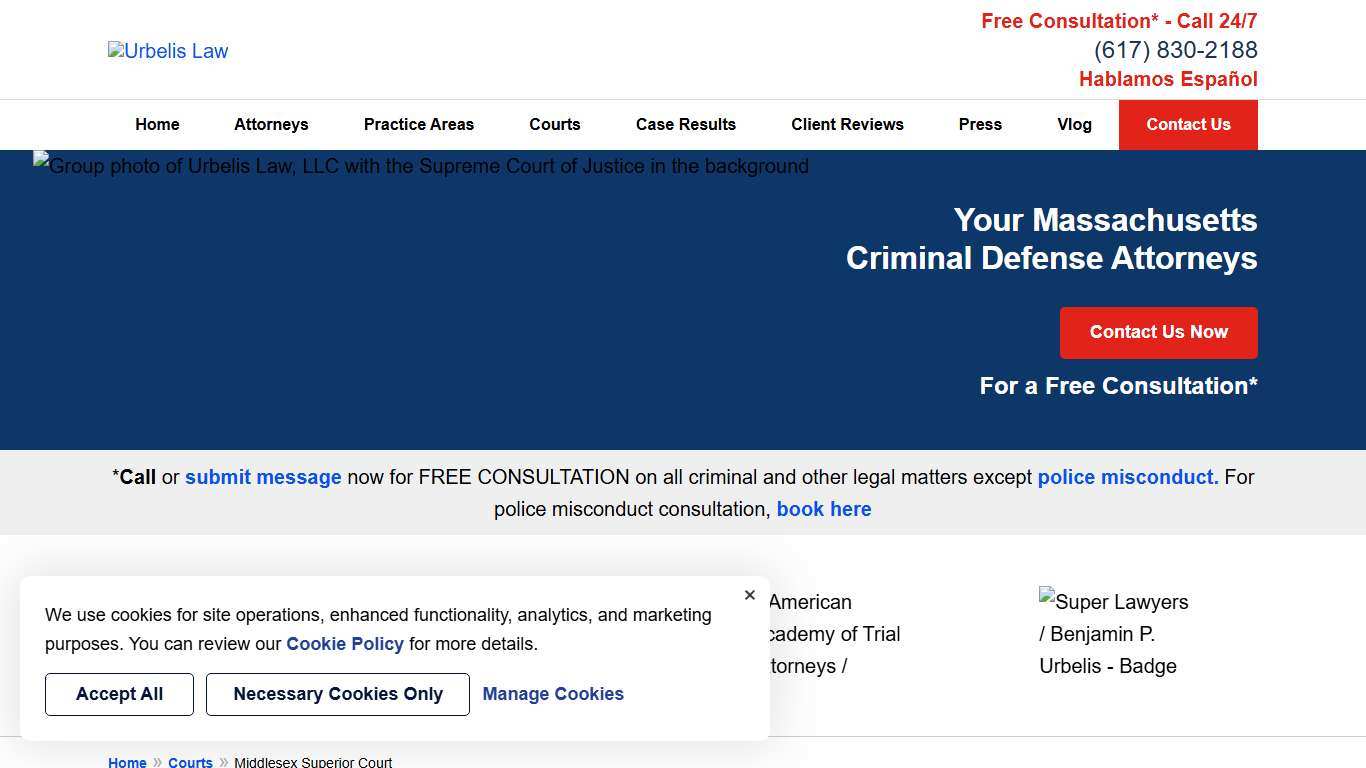
Task: Accept All cookies
Action: [119, 694]
